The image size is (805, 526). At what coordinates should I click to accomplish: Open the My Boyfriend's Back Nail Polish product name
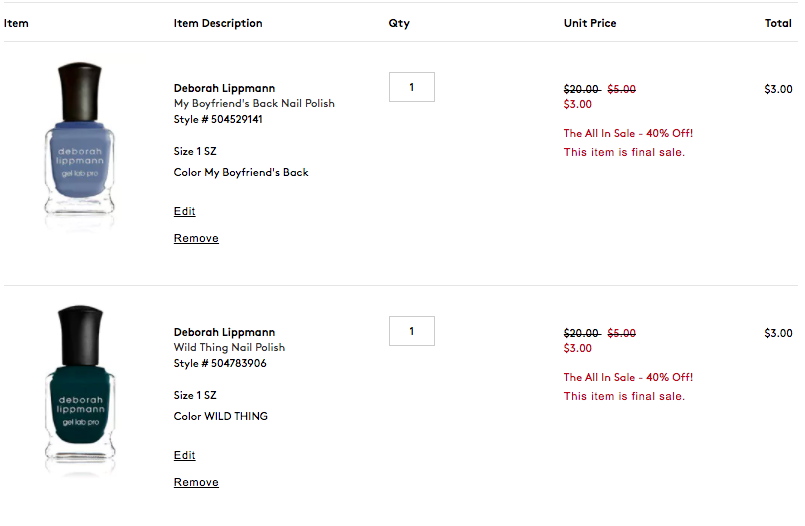pyautogui.click(x=254, y=103)
